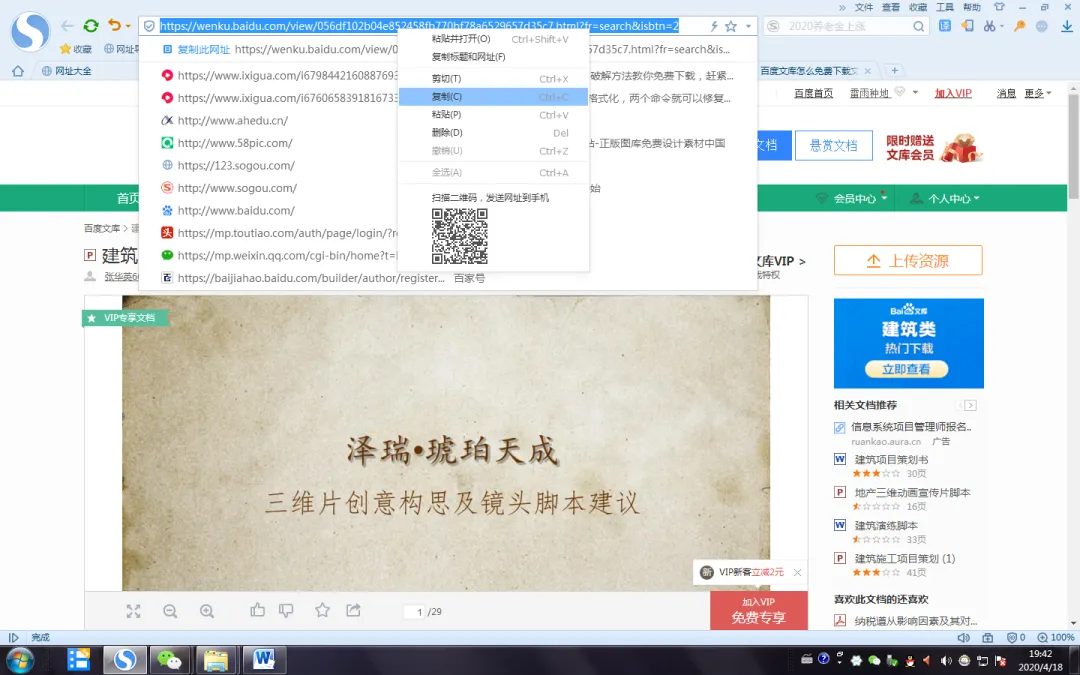Click the zoom in magnifier icon
This screenshot has height=675, width=1080.
207,611
